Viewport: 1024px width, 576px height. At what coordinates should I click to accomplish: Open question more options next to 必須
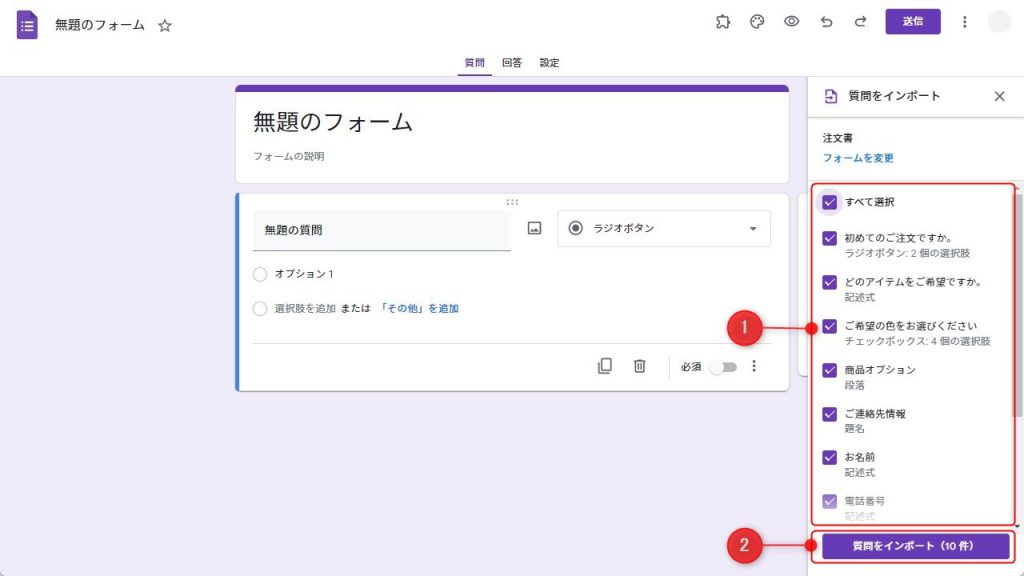[754, 366]
